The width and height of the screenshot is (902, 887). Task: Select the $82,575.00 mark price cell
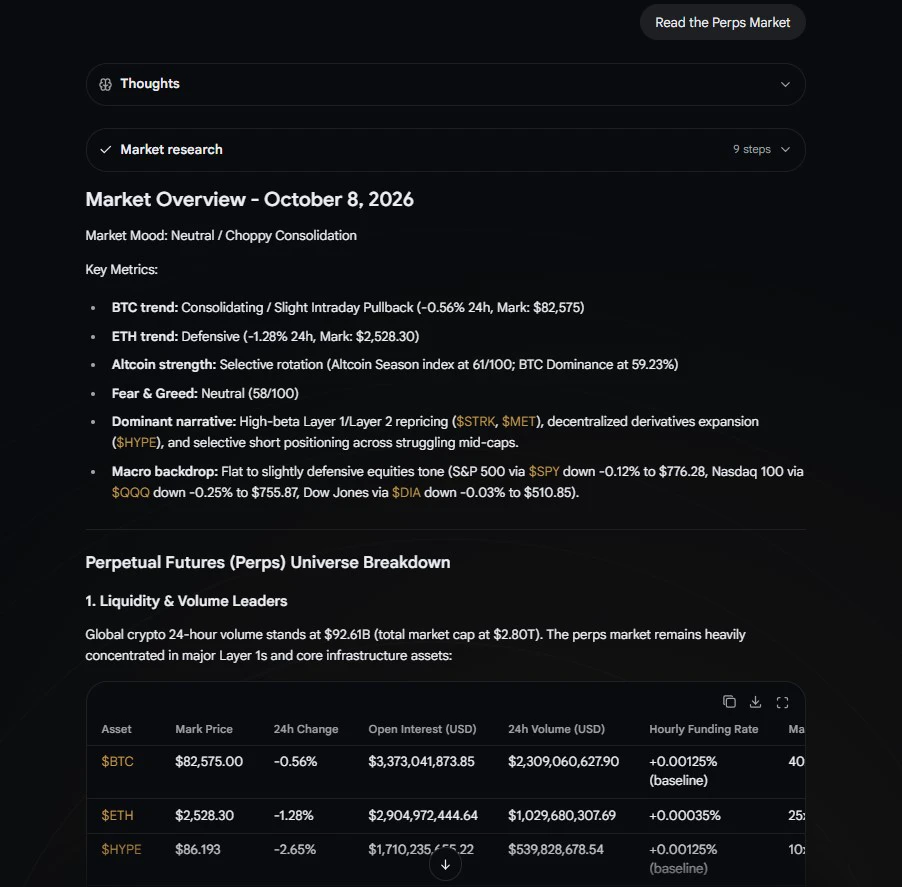pyautogui.click(x=209, y=762)
